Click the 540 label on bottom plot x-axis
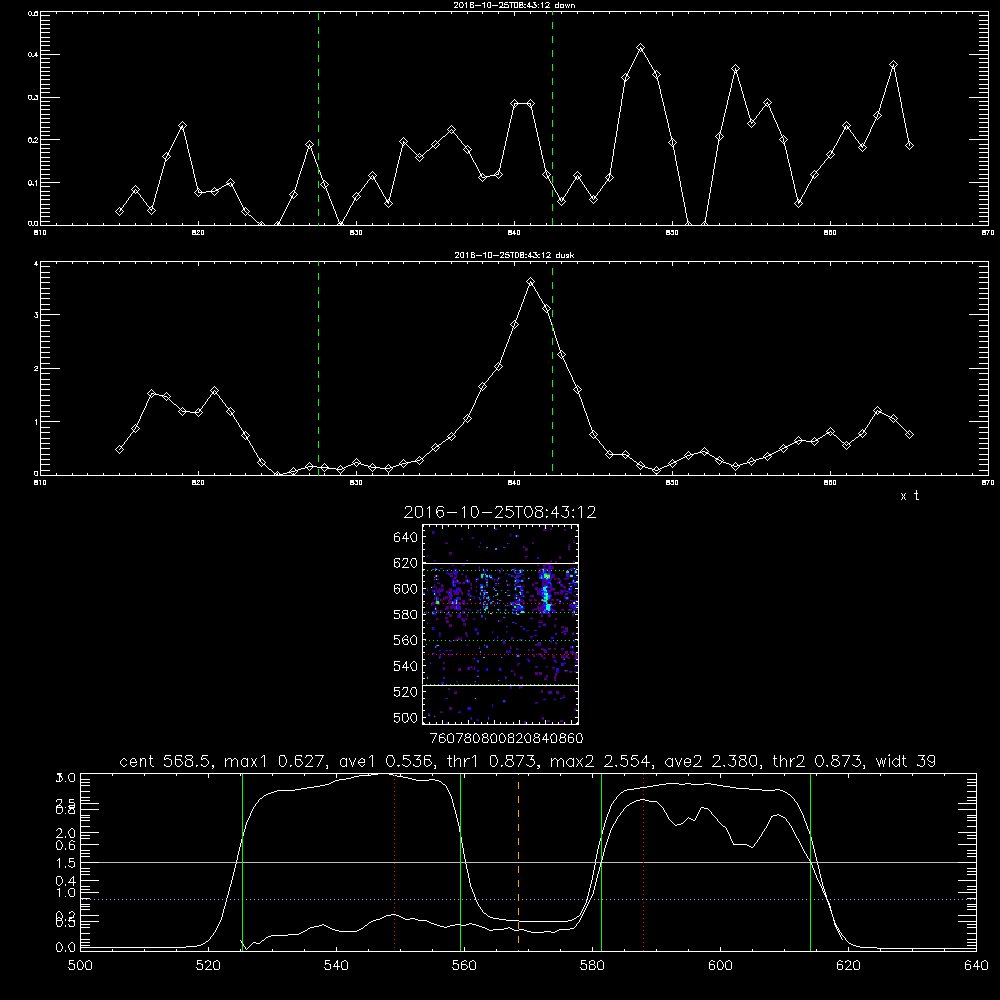This screenshot has width=1000, height=1000. pyautogui.click(x=336, y=966)
